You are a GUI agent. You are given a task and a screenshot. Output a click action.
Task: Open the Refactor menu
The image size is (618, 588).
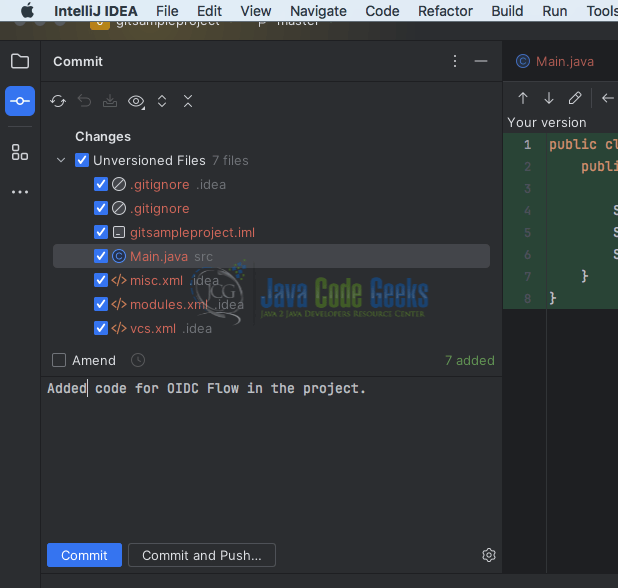coord(445,11)
